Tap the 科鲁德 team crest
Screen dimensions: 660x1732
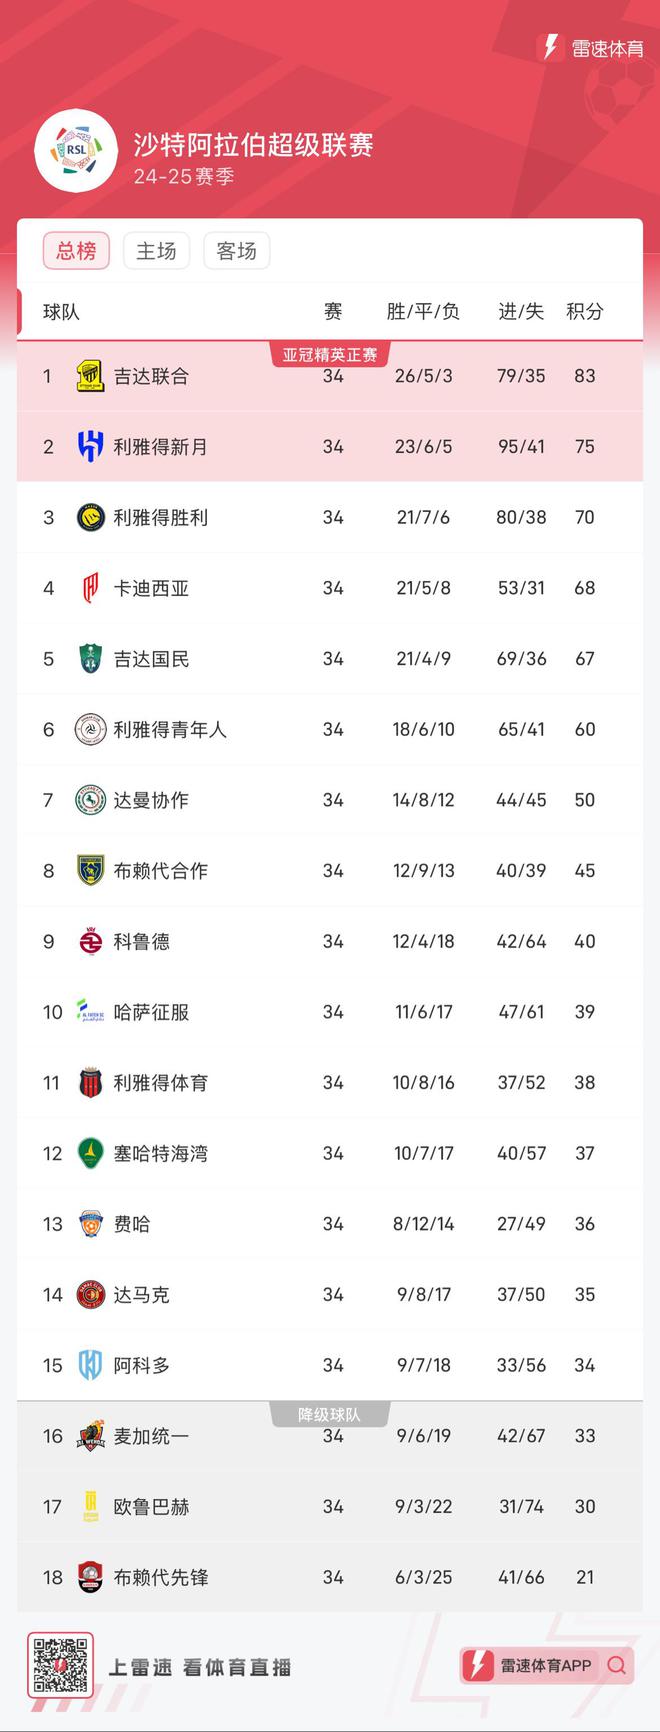coord(90,942)
